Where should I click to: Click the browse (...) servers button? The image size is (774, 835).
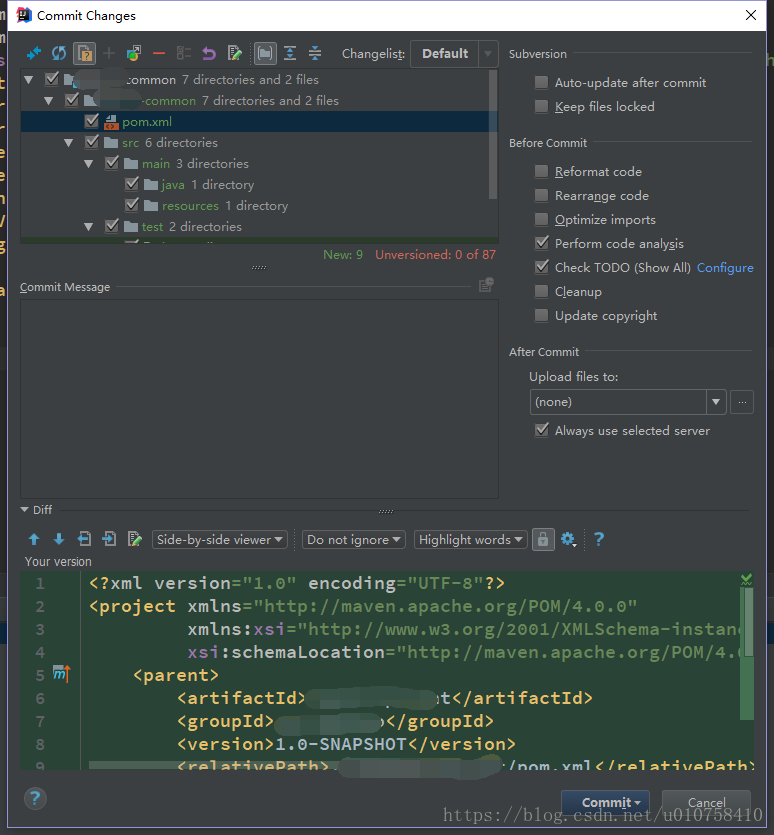[x=742, y=402]
